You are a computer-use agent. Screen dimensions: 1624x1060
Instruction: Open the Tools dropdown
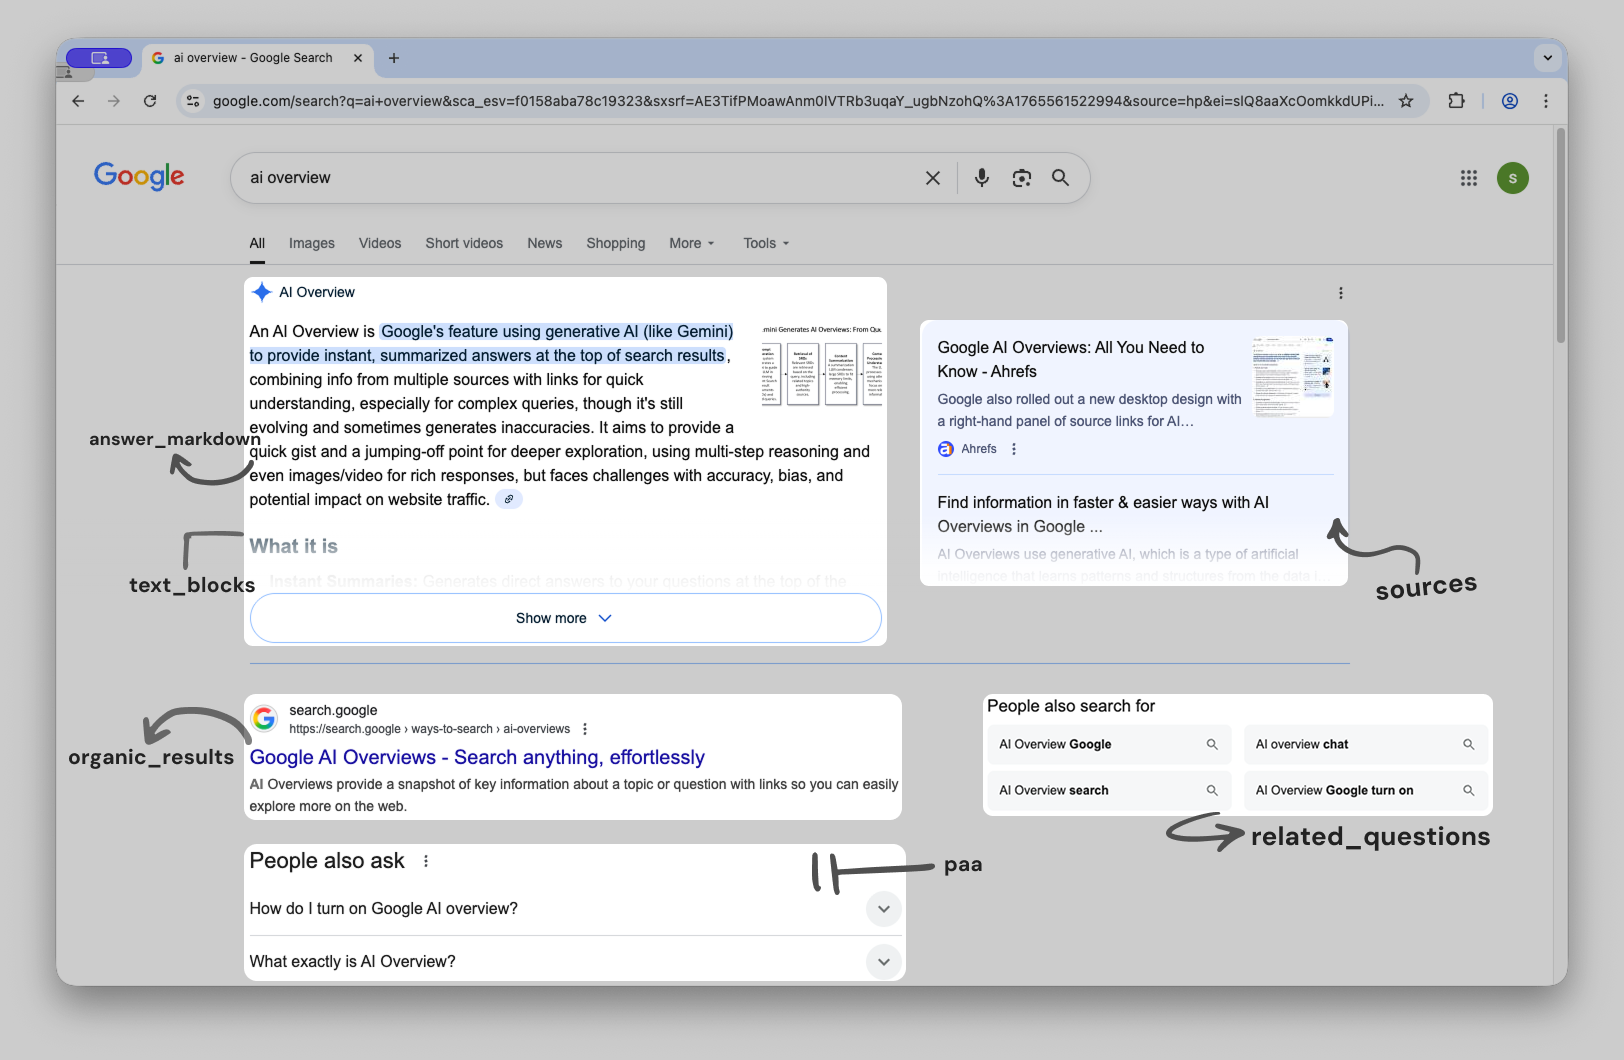tap(766, 243)
